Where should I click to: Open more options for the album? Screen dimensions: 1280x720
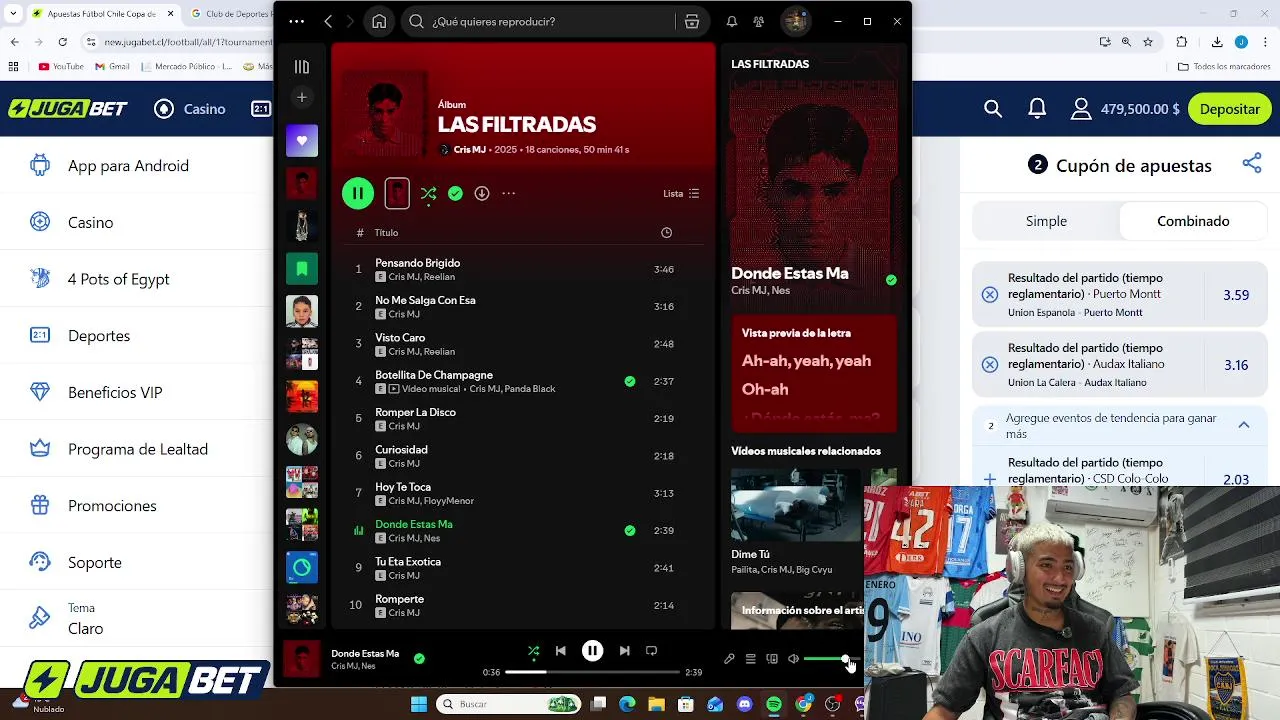508,193
